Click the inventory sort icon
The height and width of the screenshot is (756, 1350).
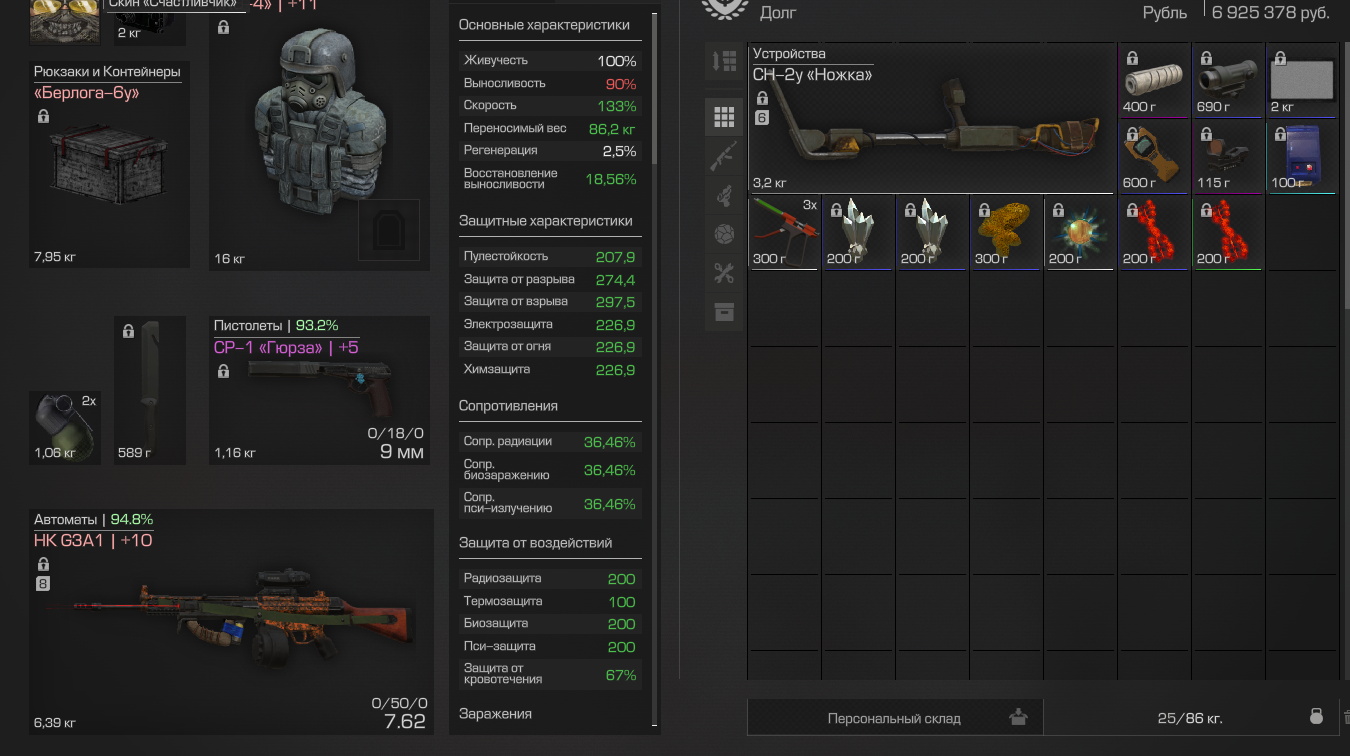(x=724, y=61)
